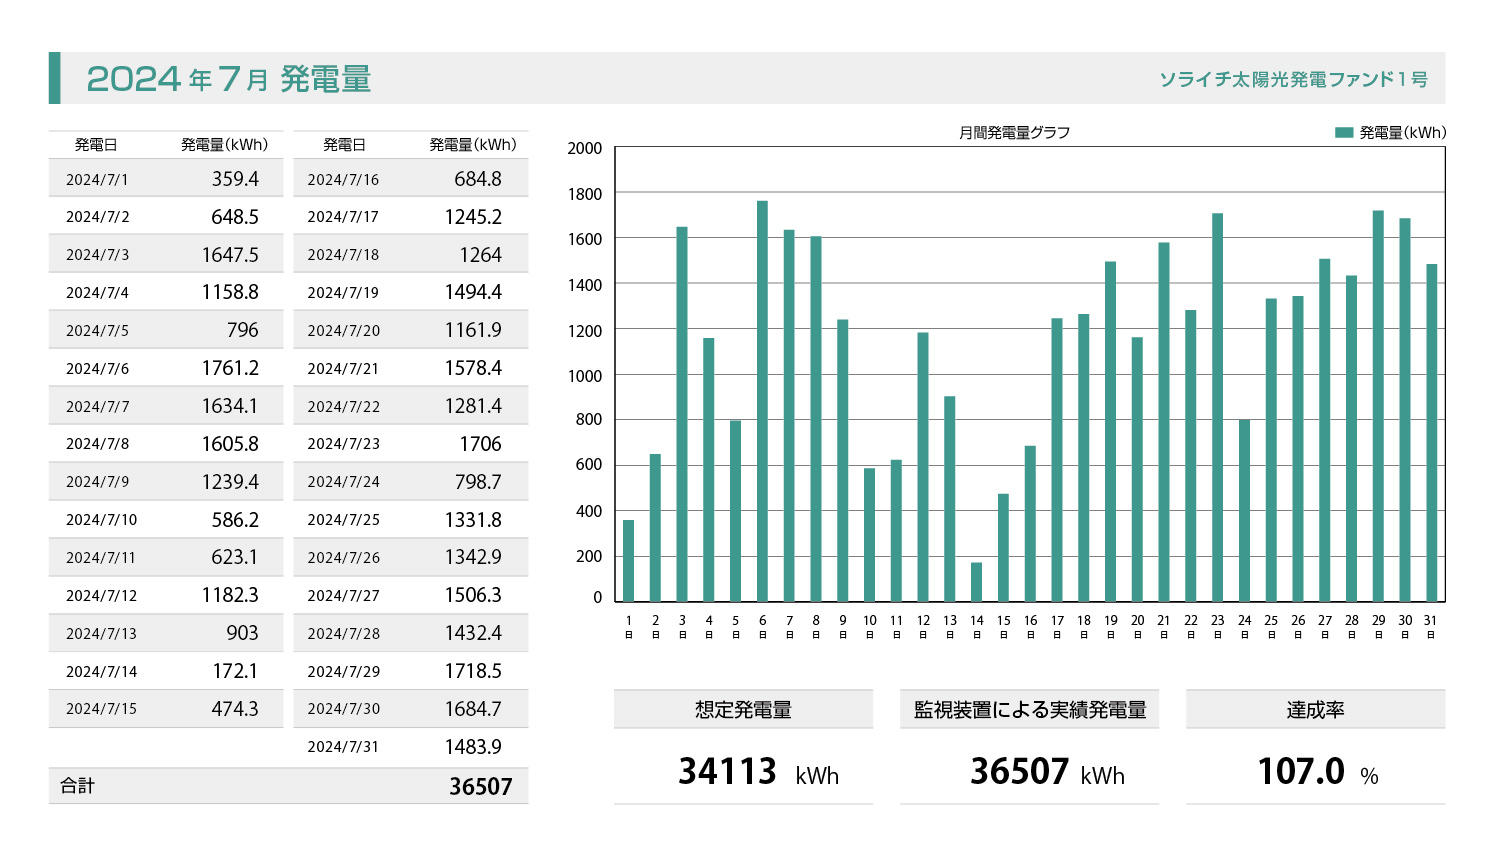Image resolution: width=1500 pixels, height=866 pixels.
Task: Click 監視装置による実績発電量 header
Action: pos(1029,710)
